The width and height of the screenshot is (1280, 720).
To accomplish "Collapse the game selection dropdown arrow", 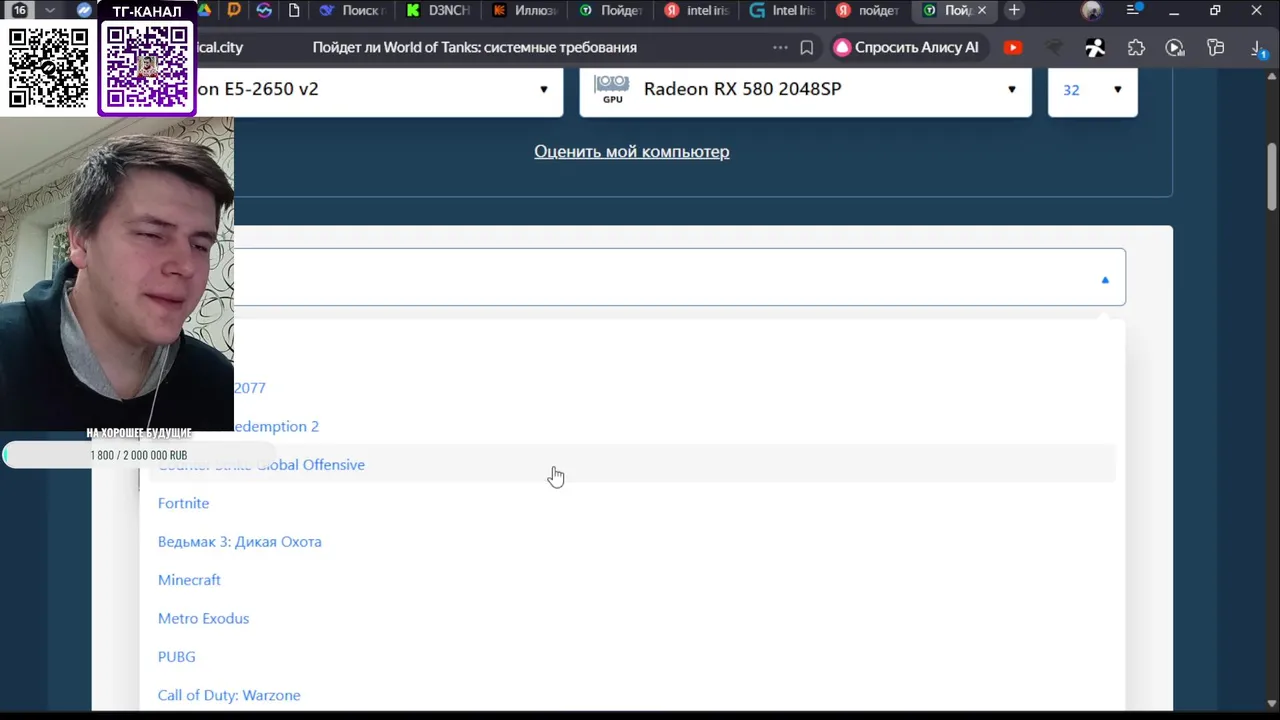I will [x=1105, y=280].
